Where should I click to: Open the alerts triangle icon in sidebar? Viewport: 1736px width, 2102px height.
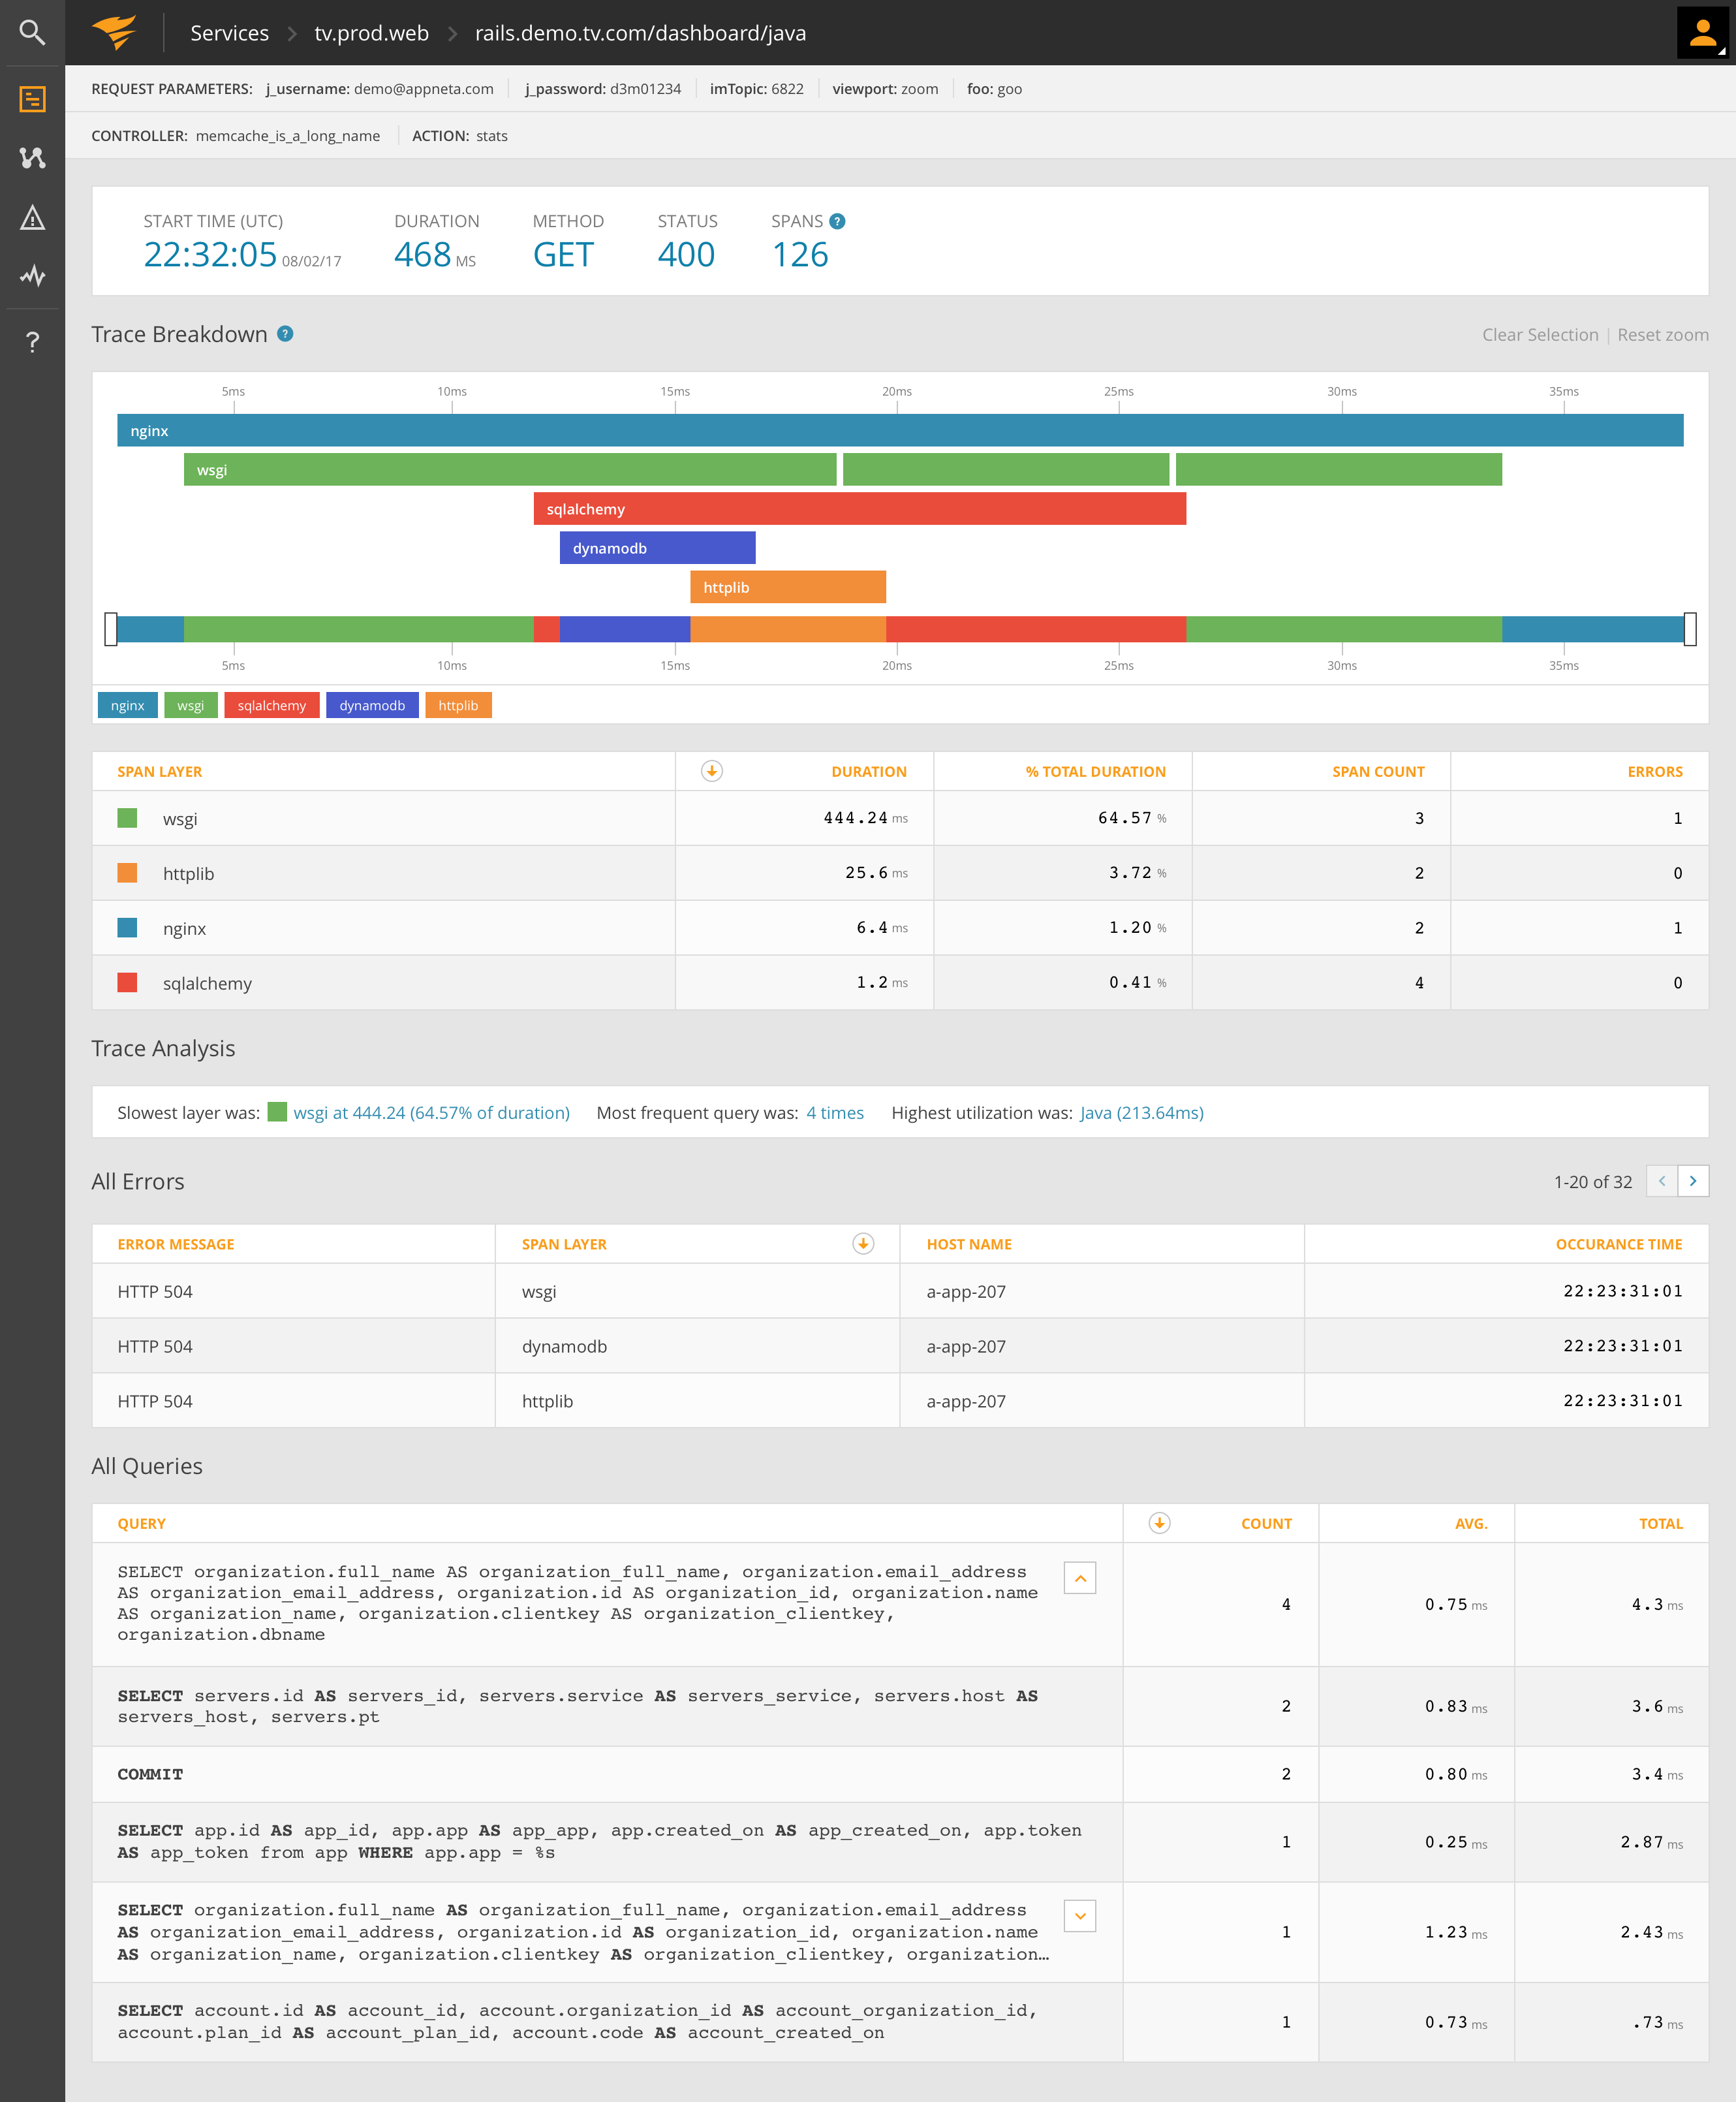(32, 217)
